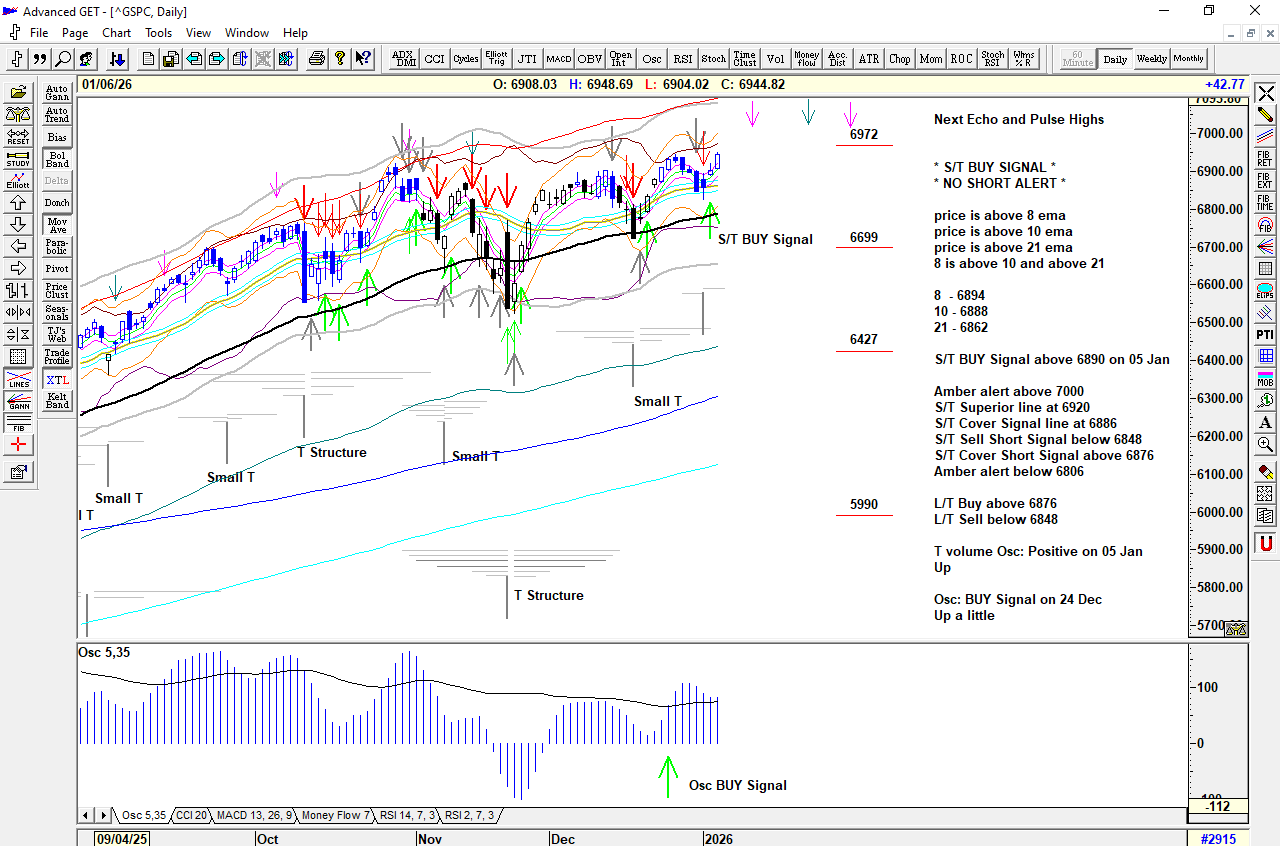Viewport: 1280px width, 846px height.
Task: Click the Stoch RSI indicator button
Action: 992,59
